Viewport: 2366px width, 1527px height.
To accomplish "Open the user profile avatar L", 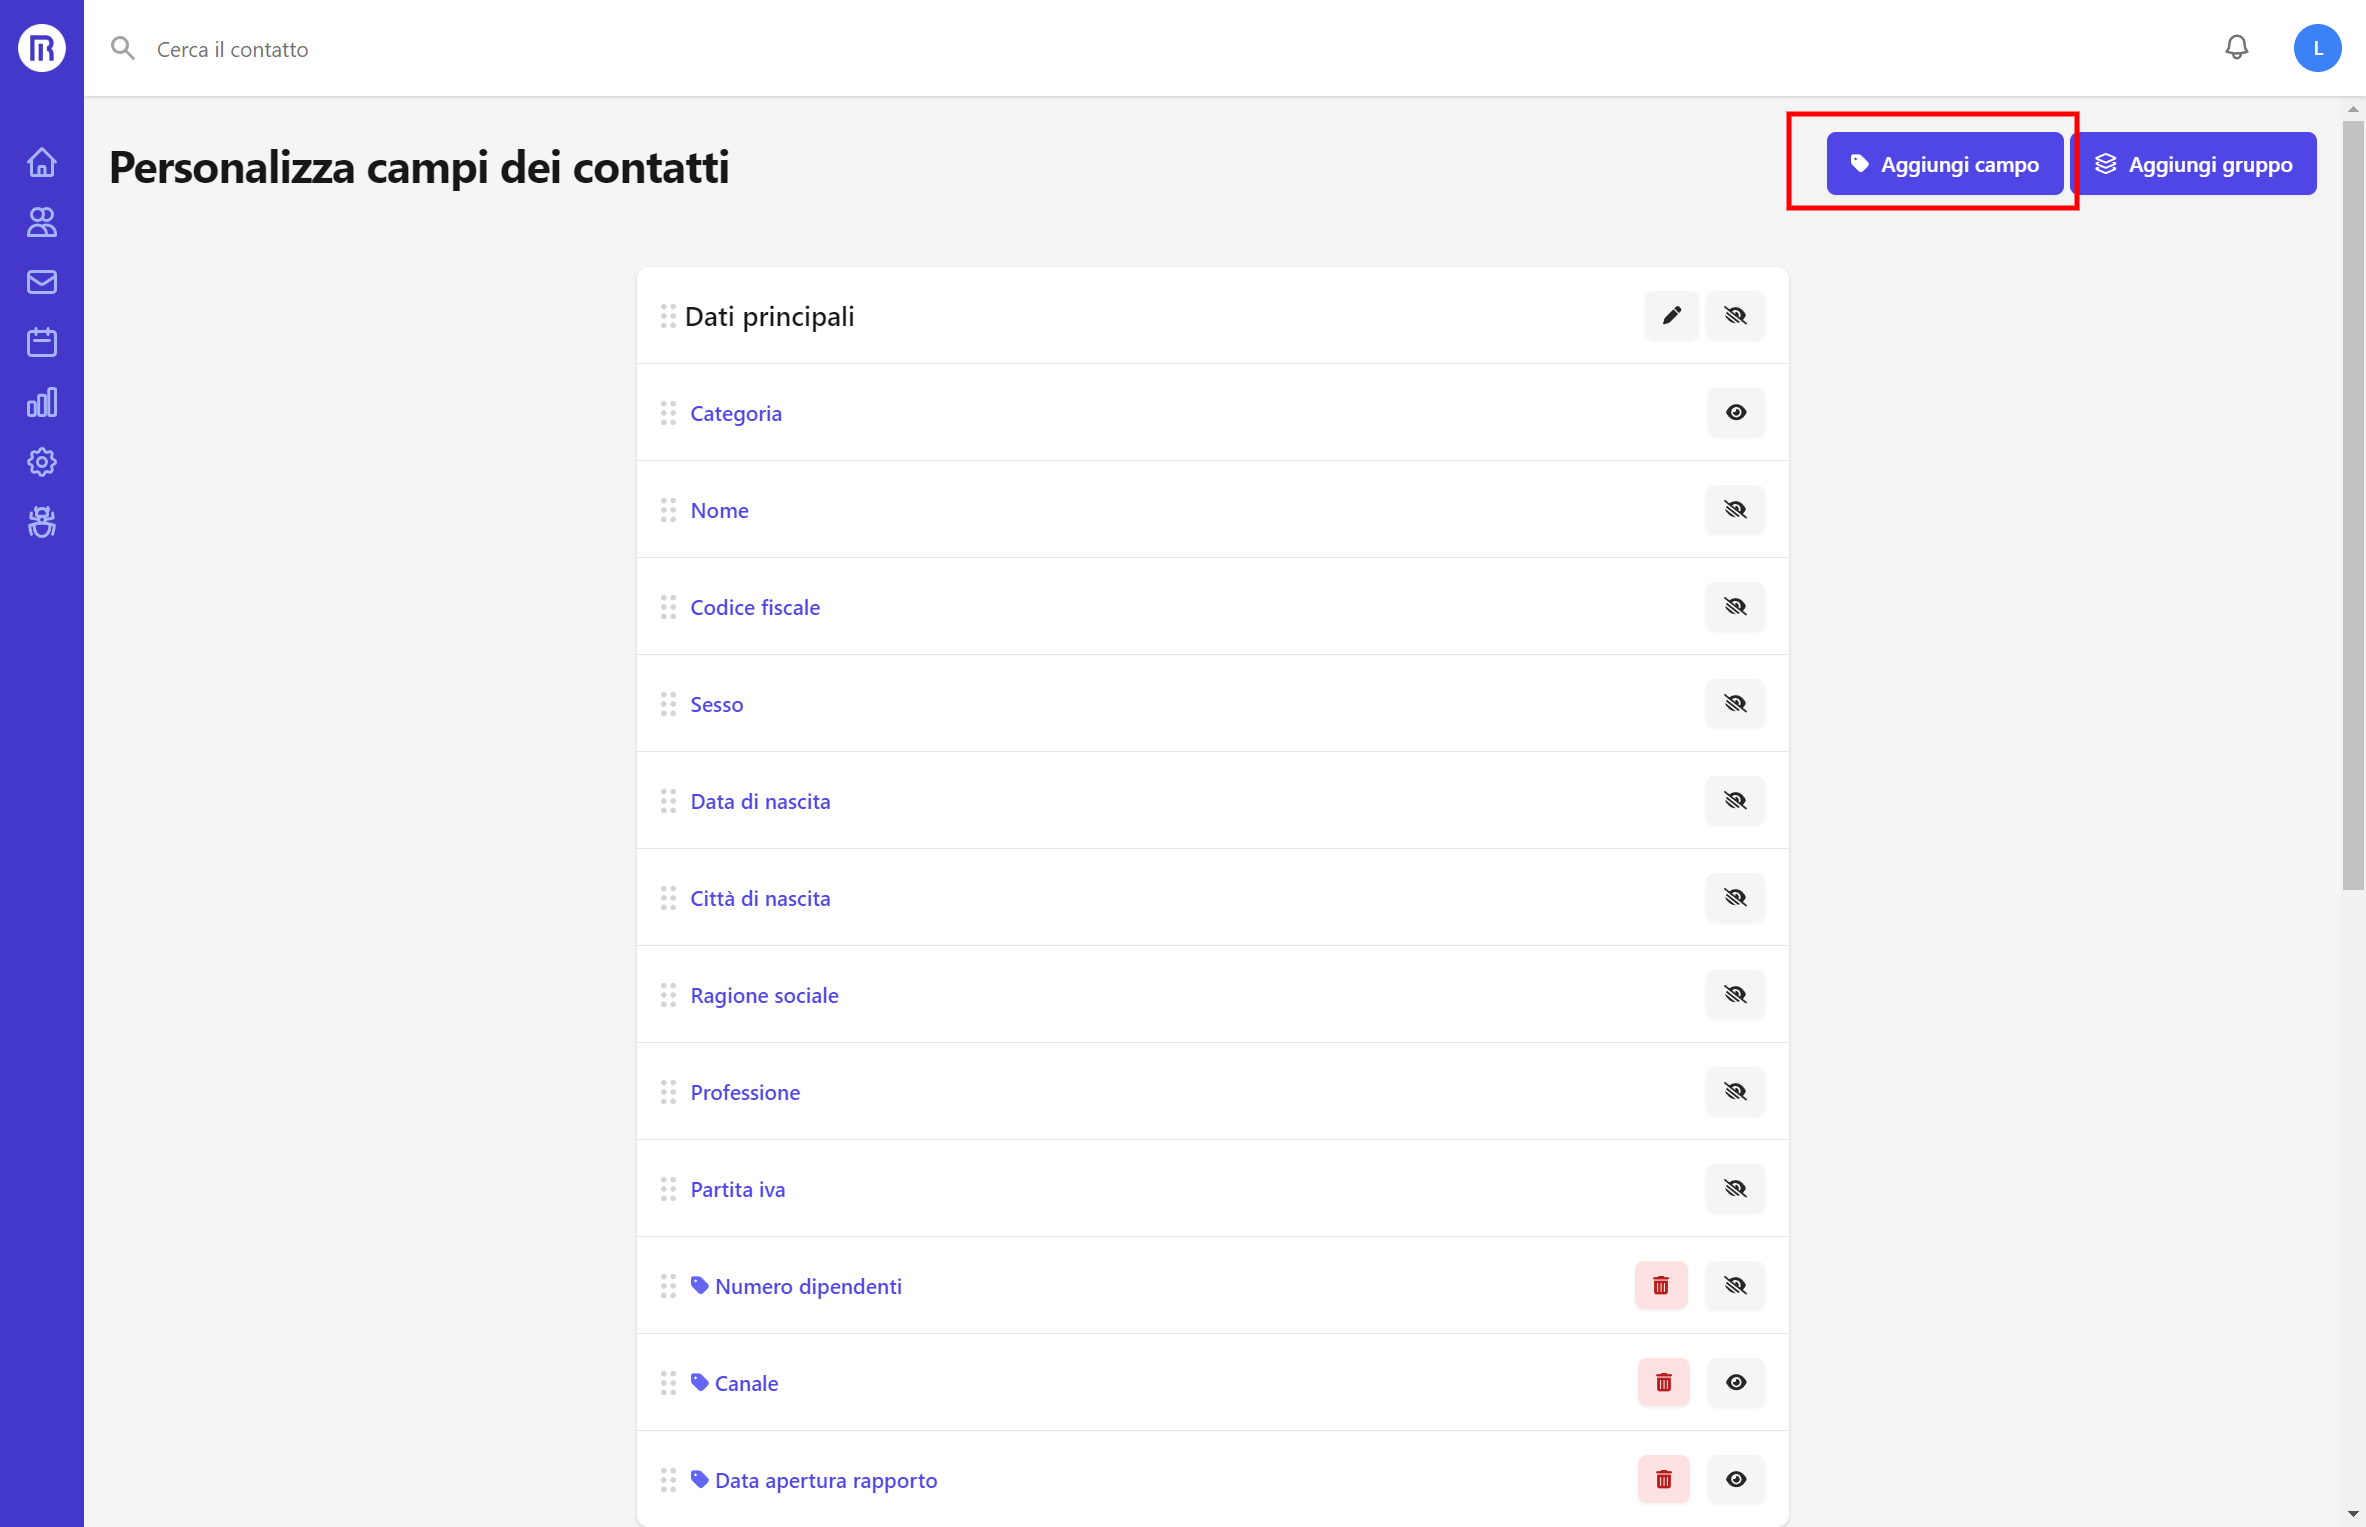I will point(2318,47).
